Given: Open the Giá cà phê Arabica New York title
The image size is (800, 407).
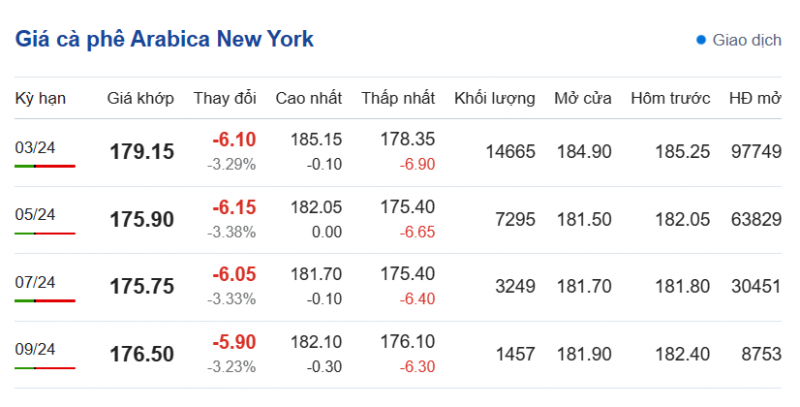Looking at the screenshot, I should [x=164, y=40].
